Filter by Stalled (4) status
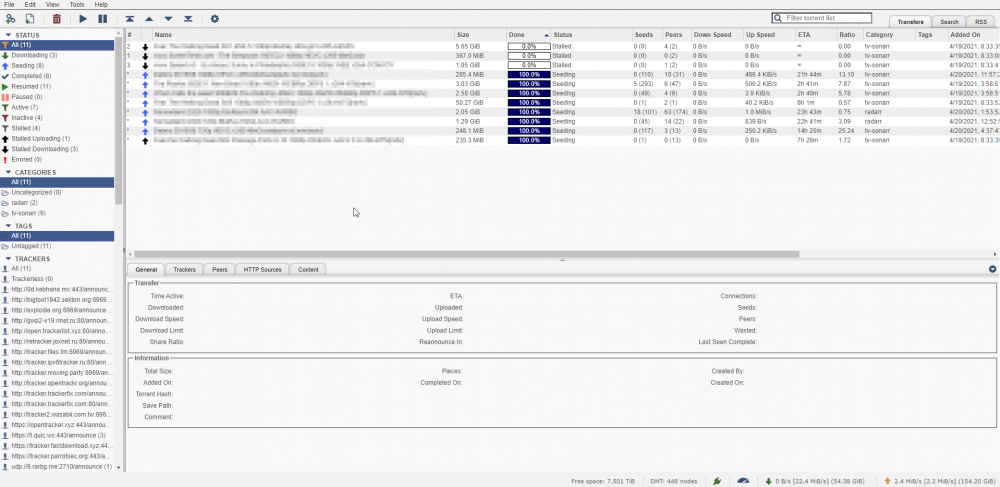1000x487 pixels. 26,128
